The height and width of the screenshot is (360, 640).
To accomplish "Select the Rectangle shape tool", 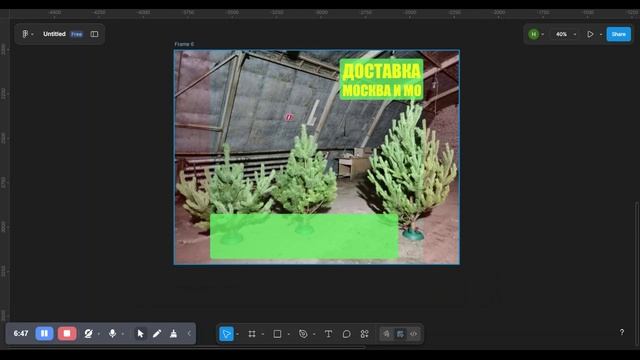I will (x=277, y=334).
